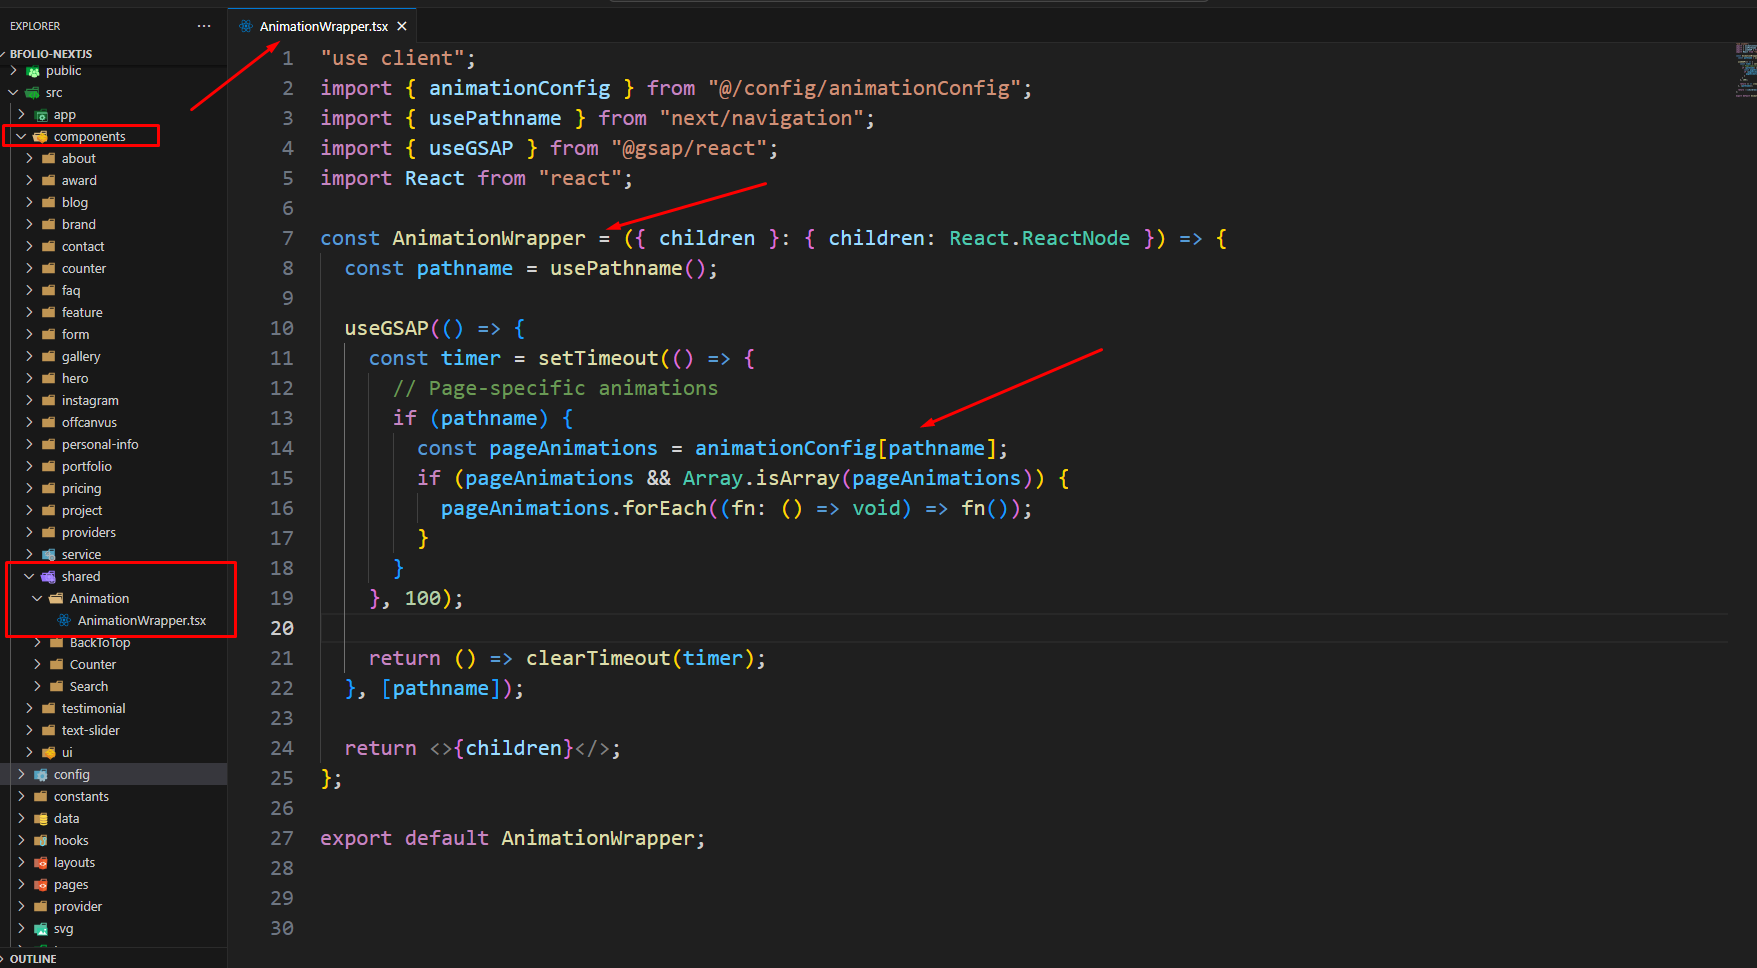
Task: Click the line 20 number in gutter
Action: [282, 628]
